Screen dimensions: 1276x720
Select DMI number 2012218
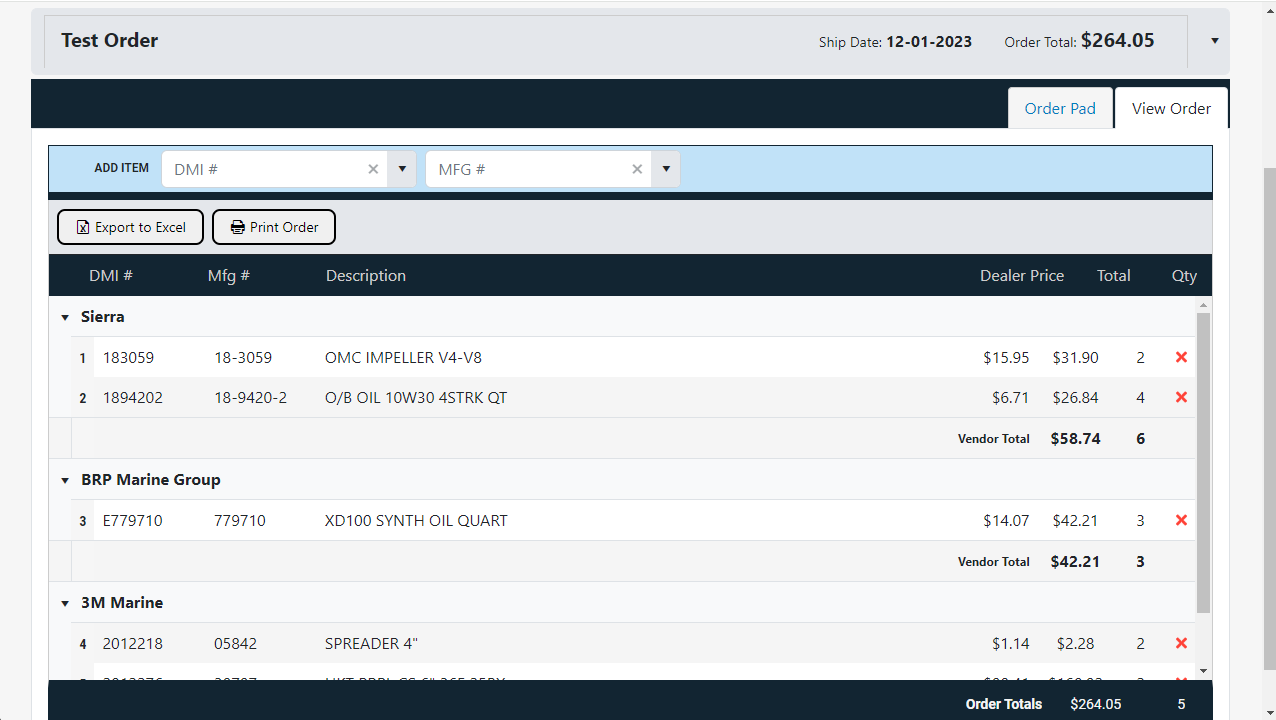coord(133,643)
